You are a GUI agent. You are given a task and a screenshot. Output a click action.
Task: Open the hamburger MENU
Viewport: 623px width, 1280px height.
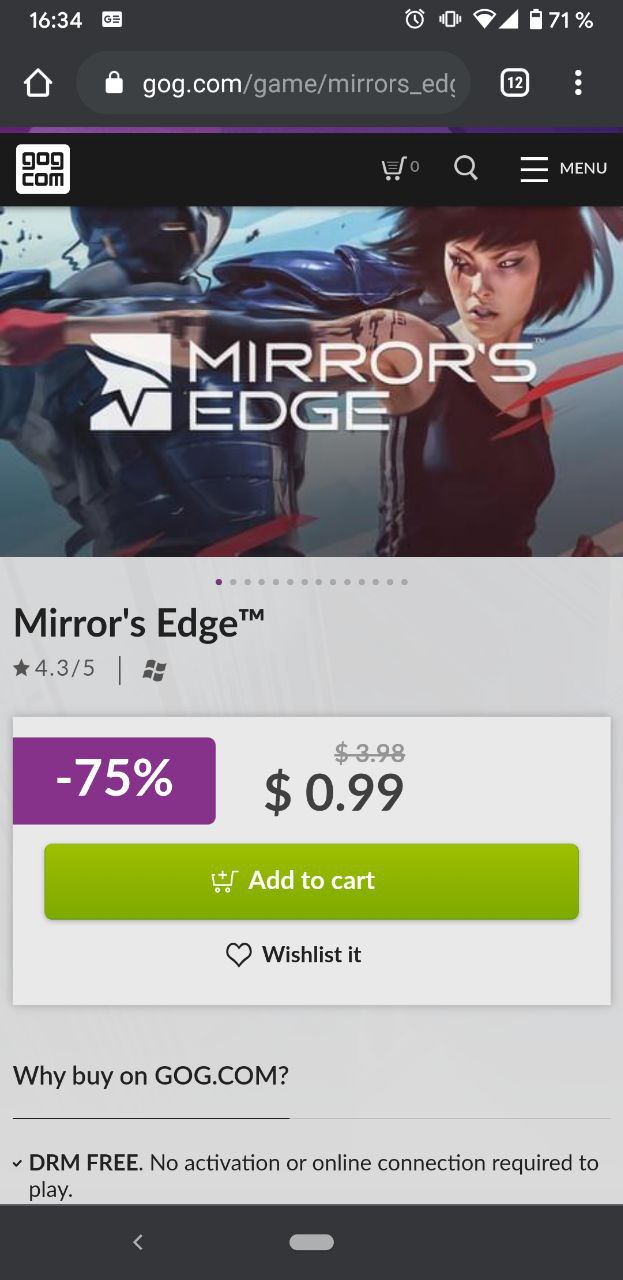click(563, 168)
